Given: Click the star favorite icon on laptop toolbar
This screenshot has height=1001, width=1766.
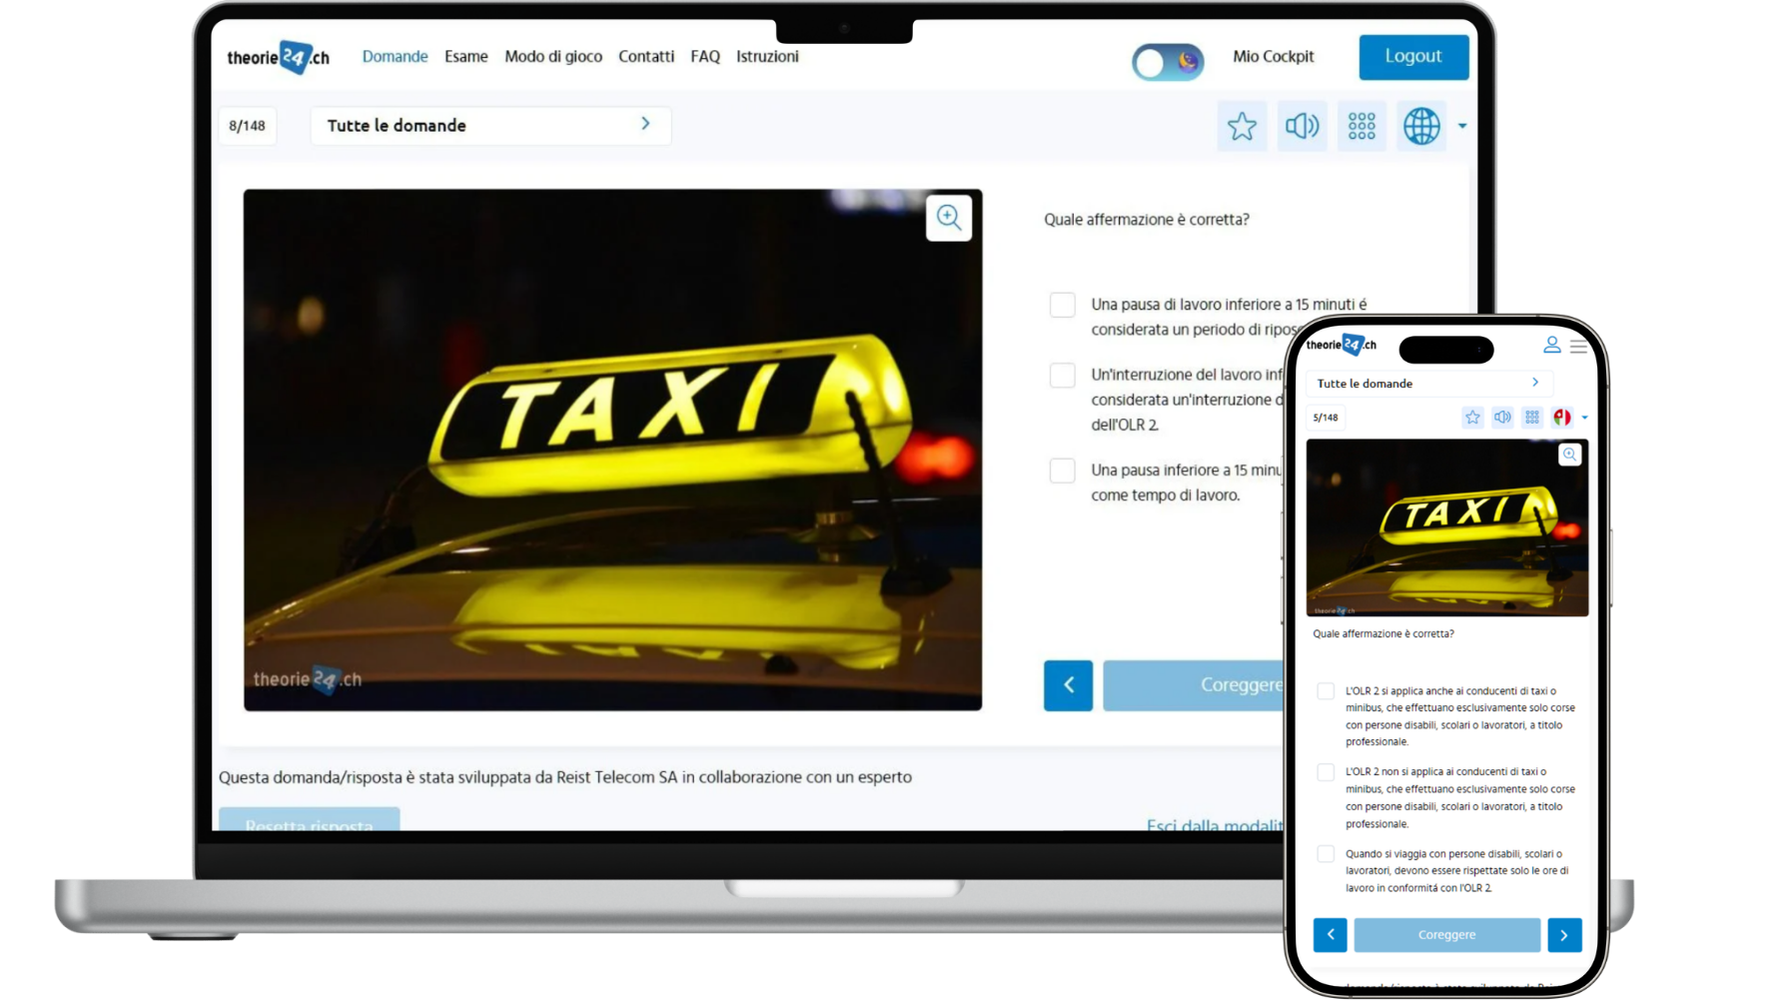Looking at the screenshot, I should [x=1241, y=126].
